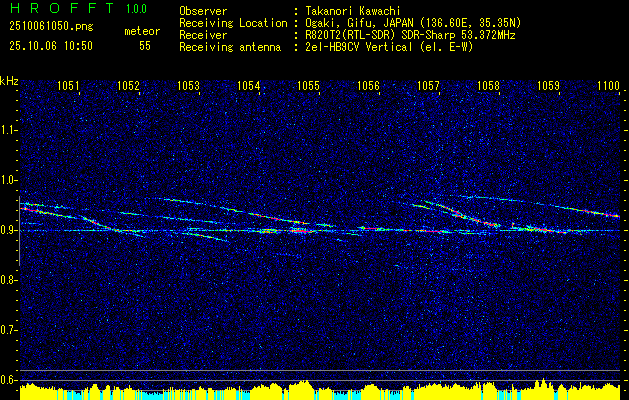Image resolution: width=629 pixels, height=400 pixels.
Task: Click the 1100 time axis marker
Action: [x=609, y=86]
